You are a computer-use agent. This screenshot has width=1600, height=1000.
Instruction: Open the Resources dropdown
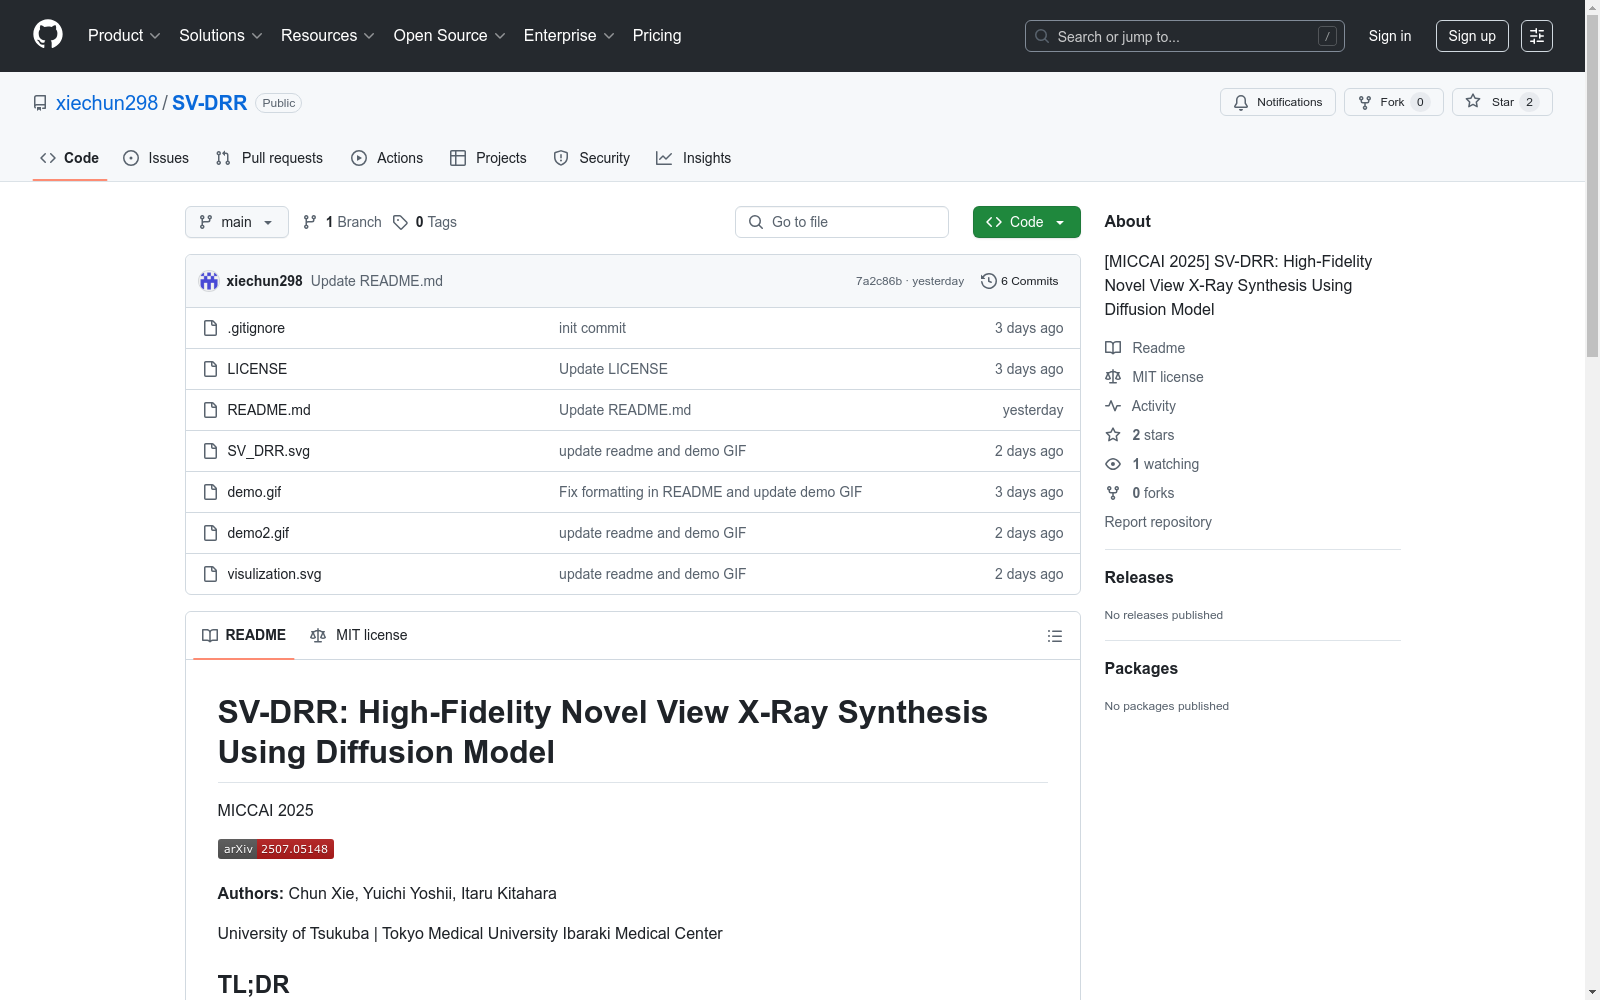tap(327, 36)
